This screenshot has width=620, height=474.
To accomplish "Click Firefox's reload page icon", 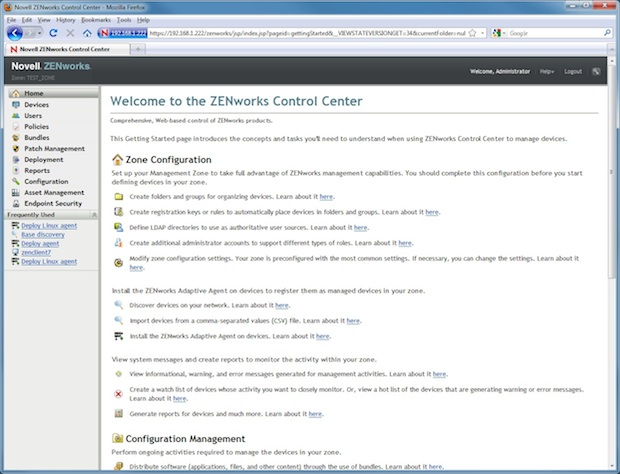I will click(53, 33).
